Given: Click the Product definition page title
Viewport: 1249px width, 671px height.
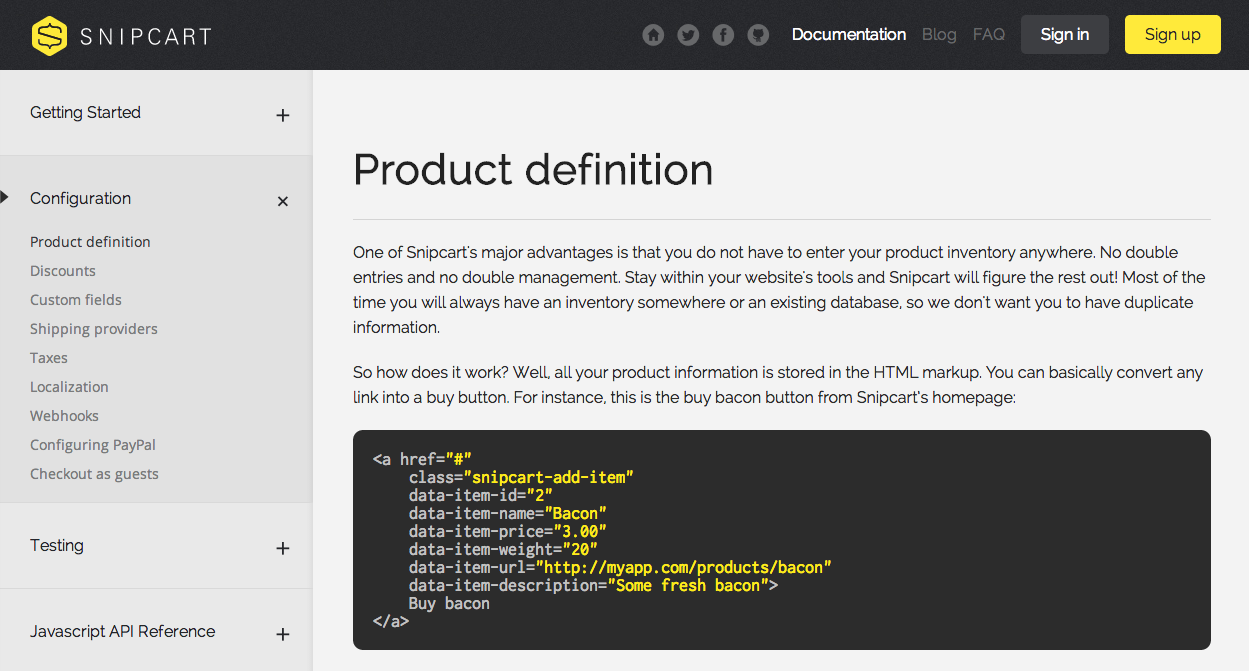Looking at the screenshot, I should pyautogui.click(x=533, y=170).
